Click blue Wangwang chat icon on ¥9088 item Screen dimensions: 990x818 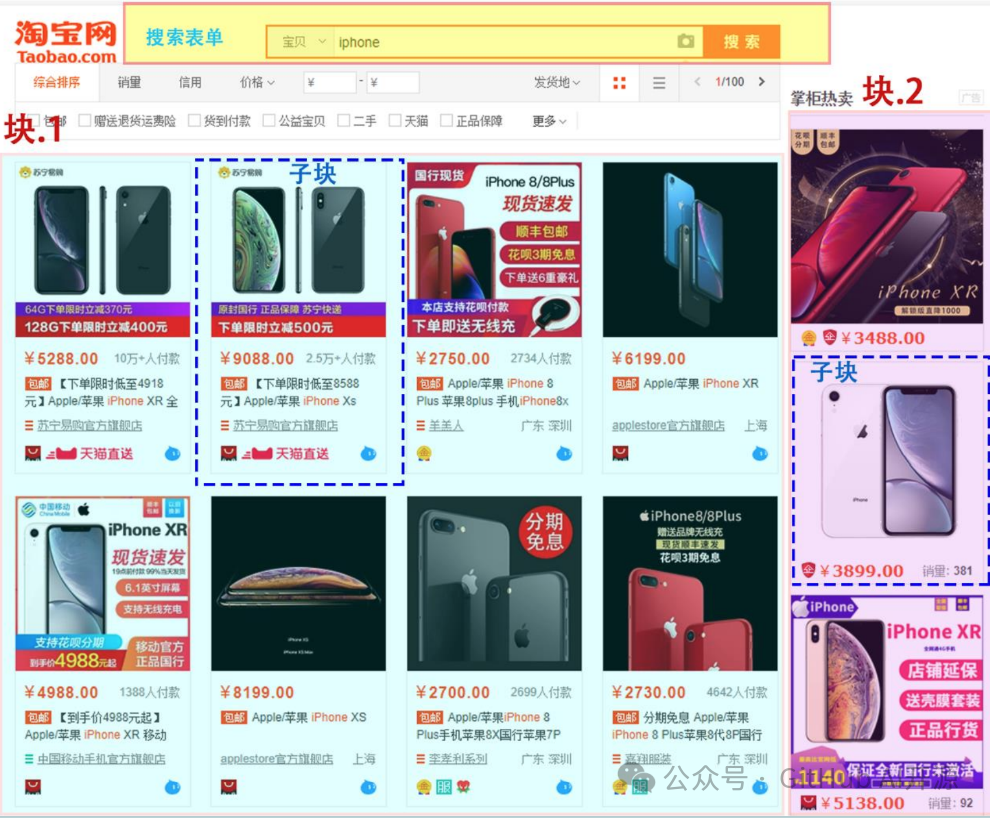click(x=368, y=453)
